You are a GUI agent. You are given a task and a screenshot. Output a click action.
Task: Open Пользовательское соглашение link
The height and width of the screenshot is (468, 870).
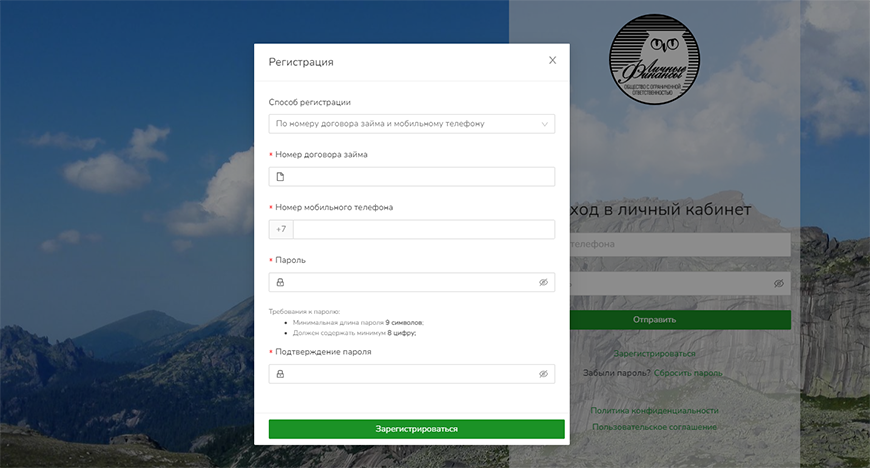[x=654, y=427]
